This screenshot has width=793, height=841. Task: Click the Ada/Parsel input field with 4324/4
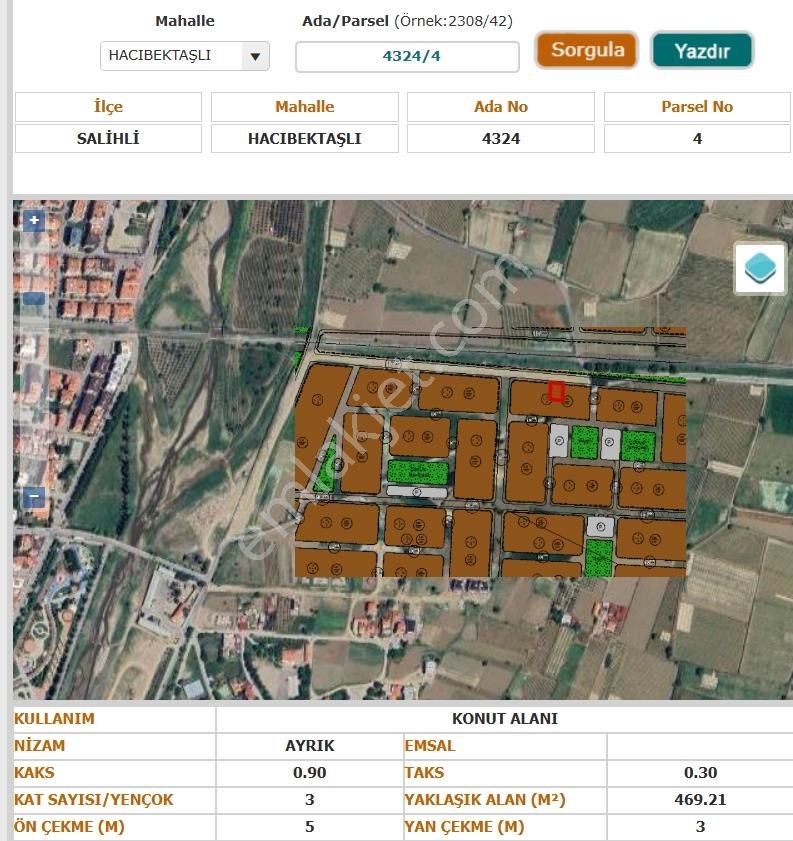[407, 56]
